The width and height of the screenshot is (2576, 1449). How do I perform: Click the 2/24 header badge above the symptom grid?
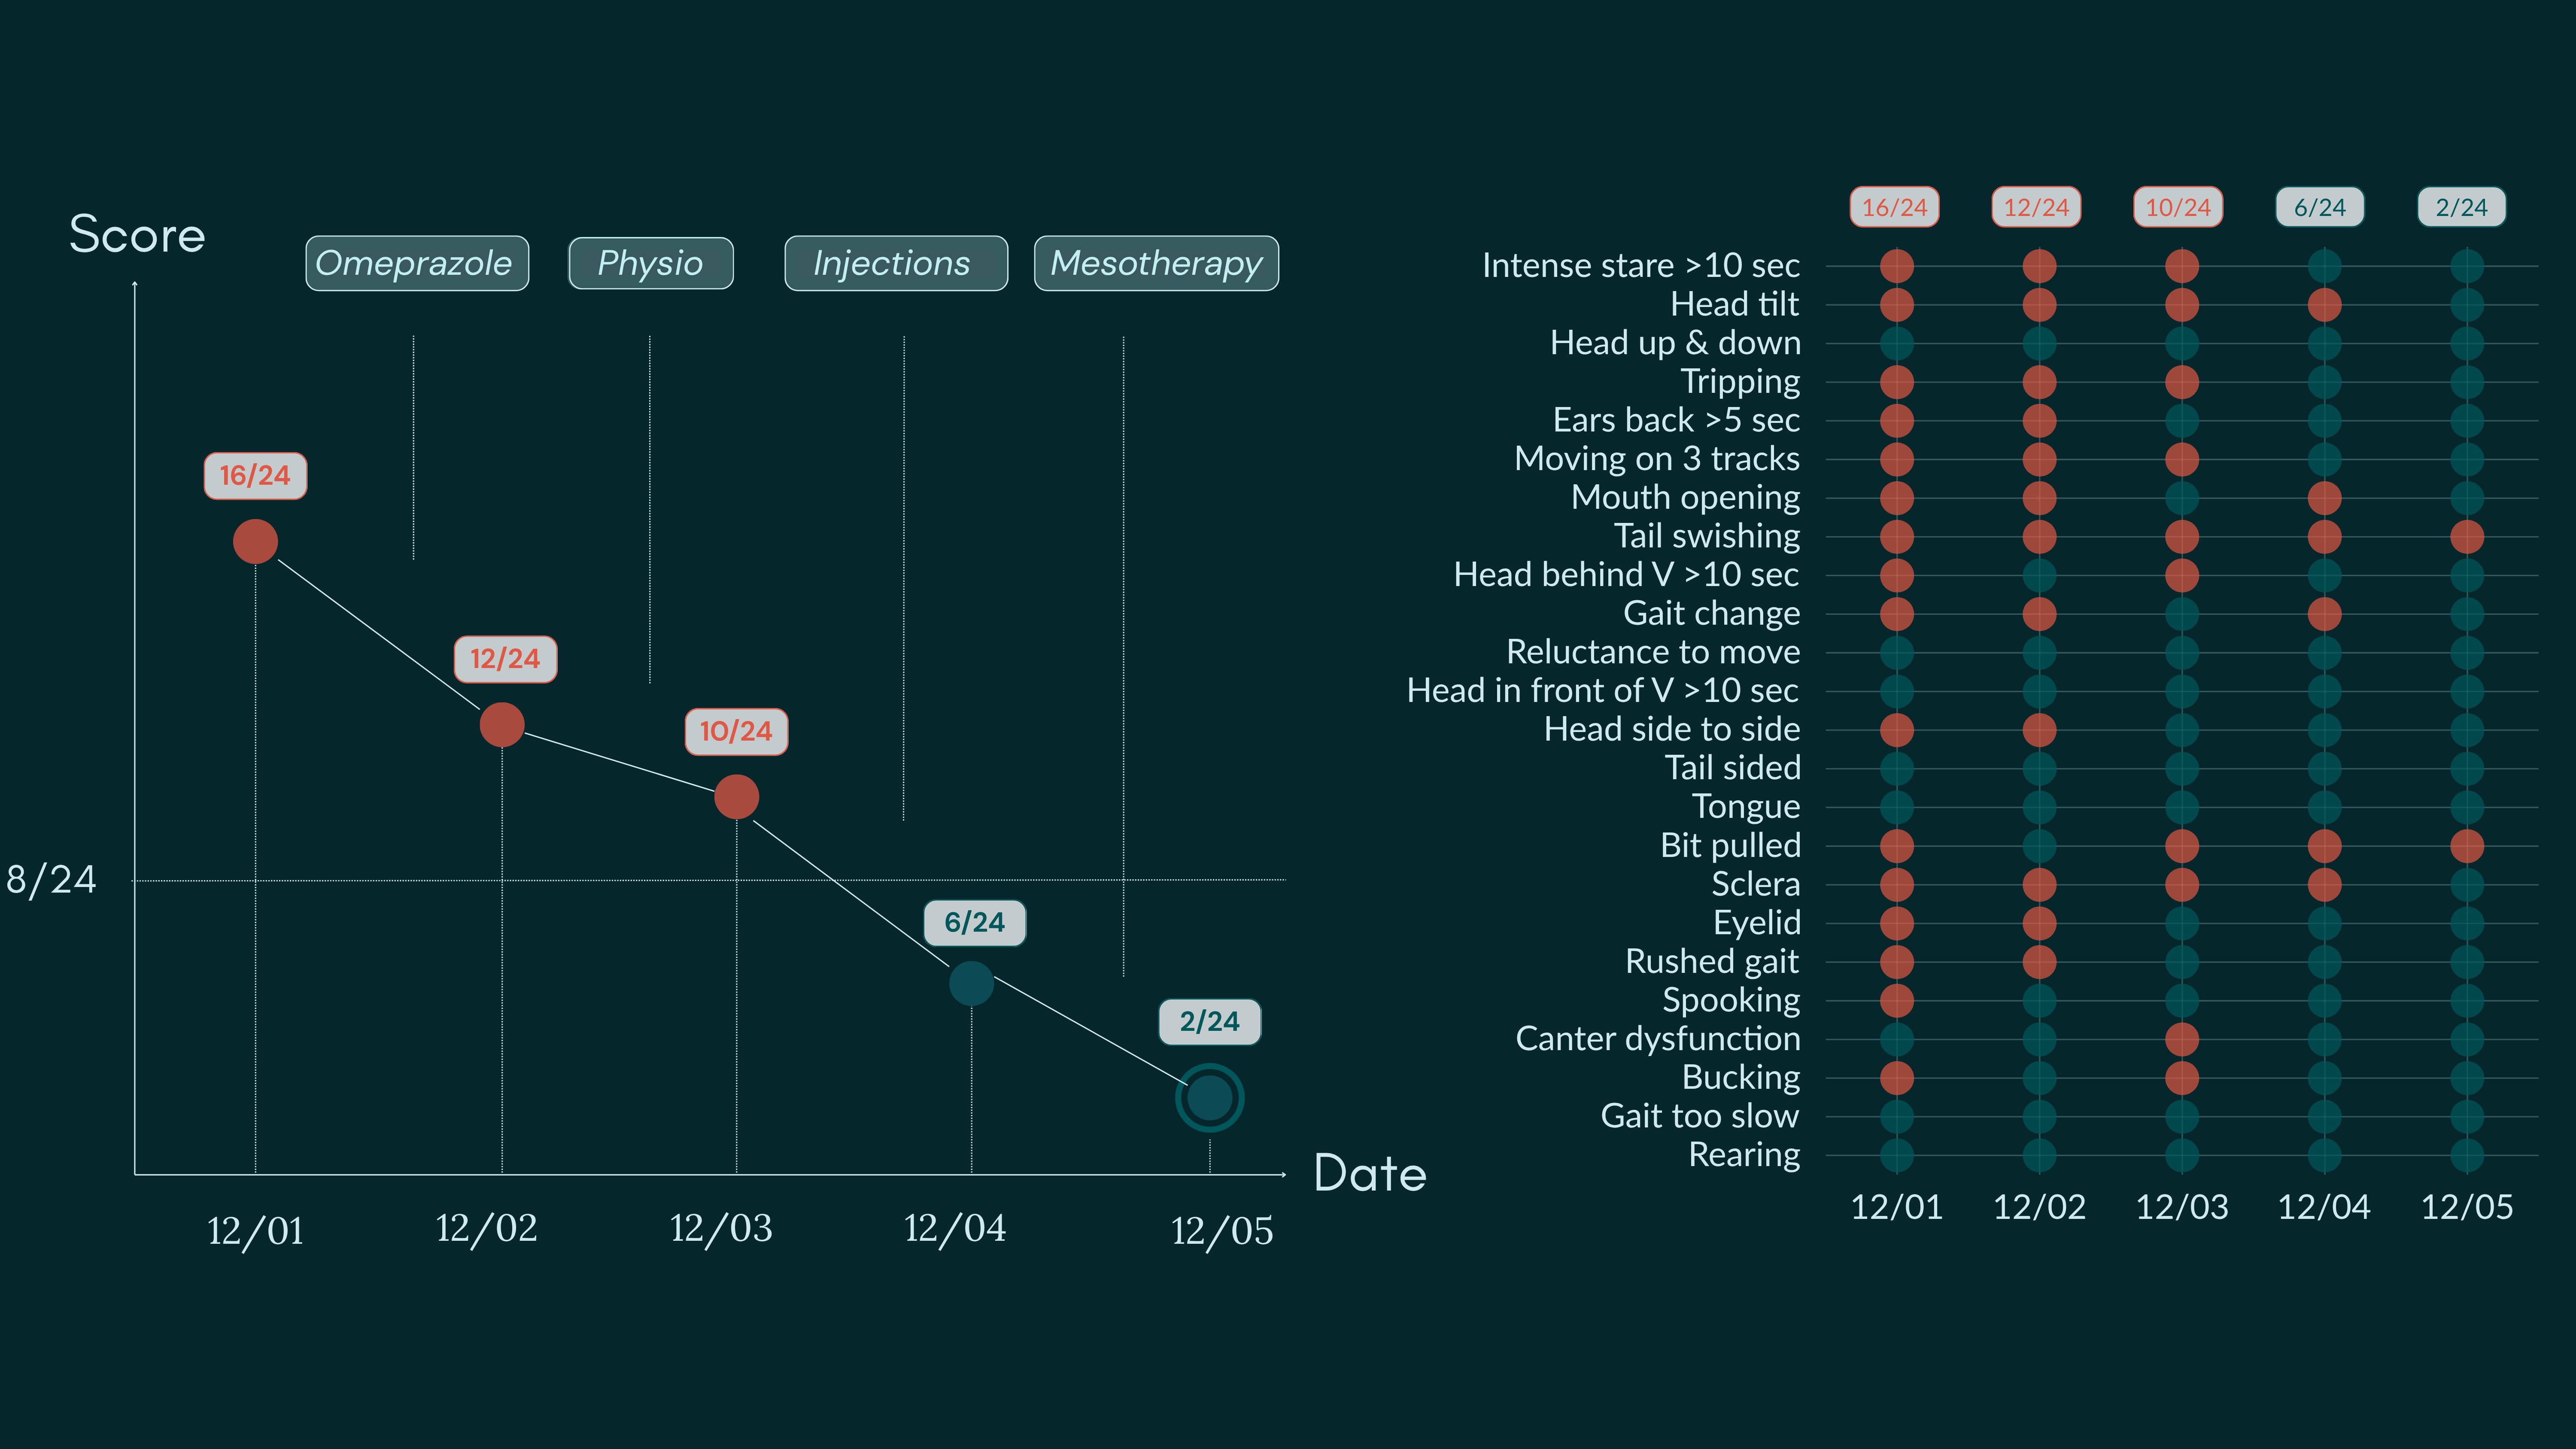click(x=2462, y=207)
